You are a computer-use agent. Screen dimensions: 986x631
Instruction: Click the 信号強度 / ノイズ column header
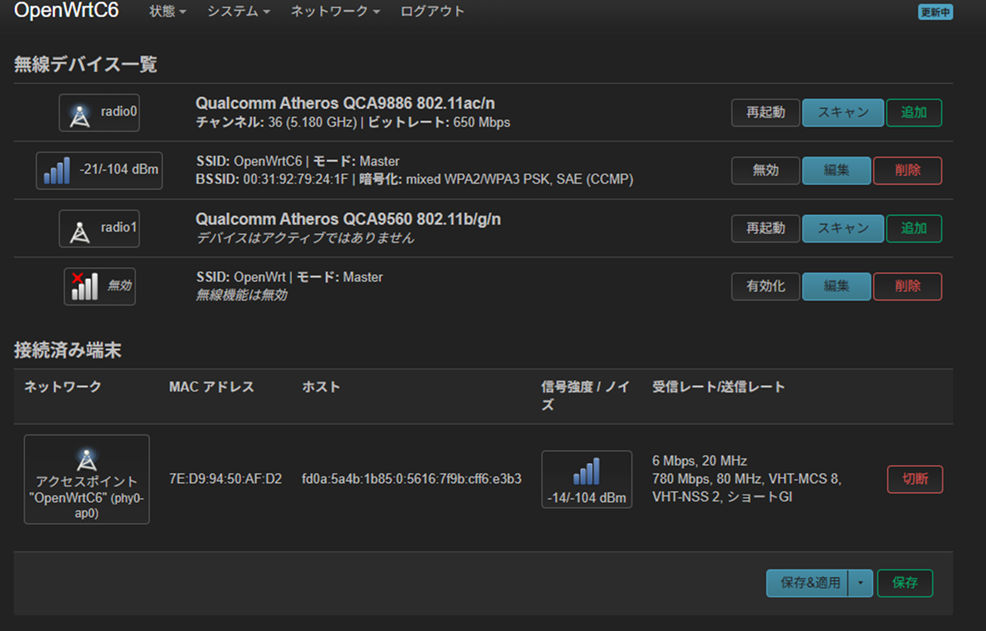pyautogui.click(x=585, y=396)
